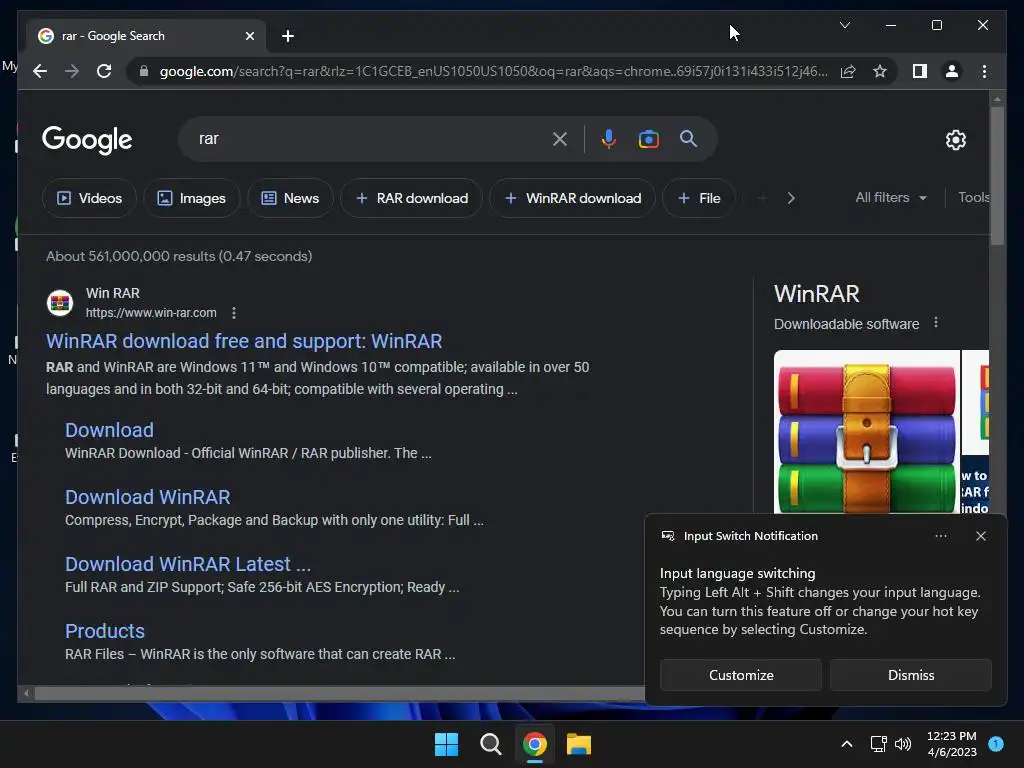
Task: Bookmark this page with the star icon
Action: (880, 71)
